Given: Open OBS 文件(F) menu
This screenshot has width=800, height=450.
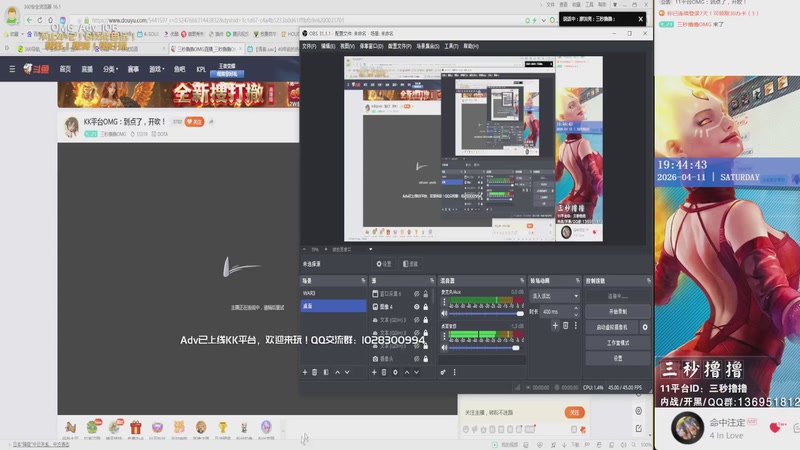Looking at the screenshot, I should [x=309, y=46].
